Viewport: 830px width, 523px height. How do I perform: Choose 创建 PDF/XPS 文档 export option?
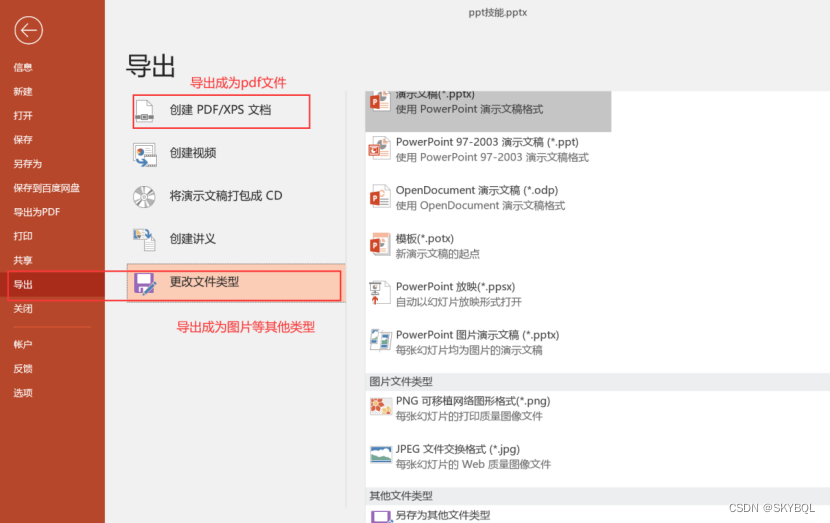(221, 111)
